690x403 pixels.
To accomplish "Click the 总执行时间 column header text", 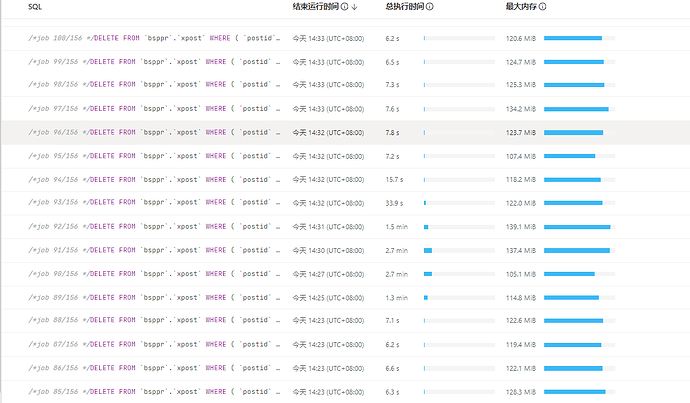I will (x=403, y=6).
